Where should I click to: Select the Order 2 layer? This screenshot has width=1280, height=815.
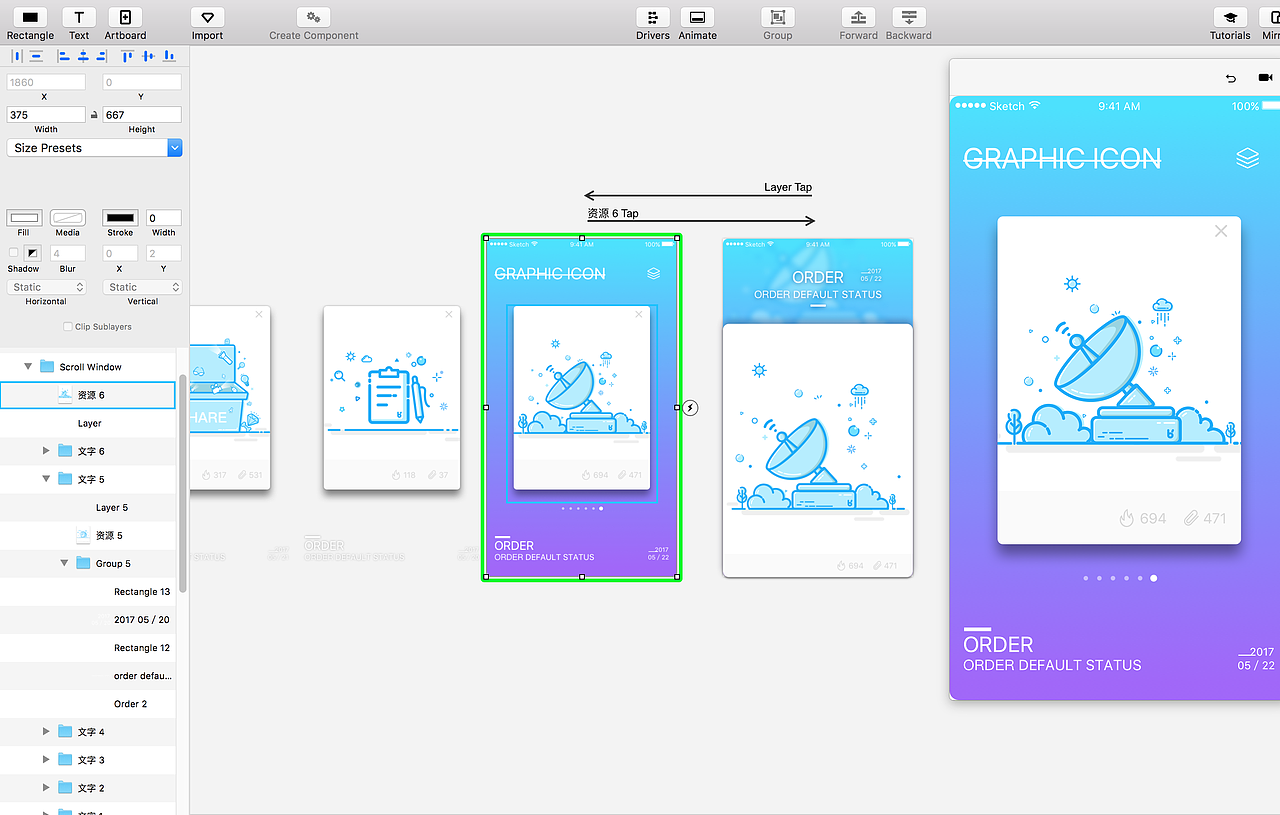(88, 703)
